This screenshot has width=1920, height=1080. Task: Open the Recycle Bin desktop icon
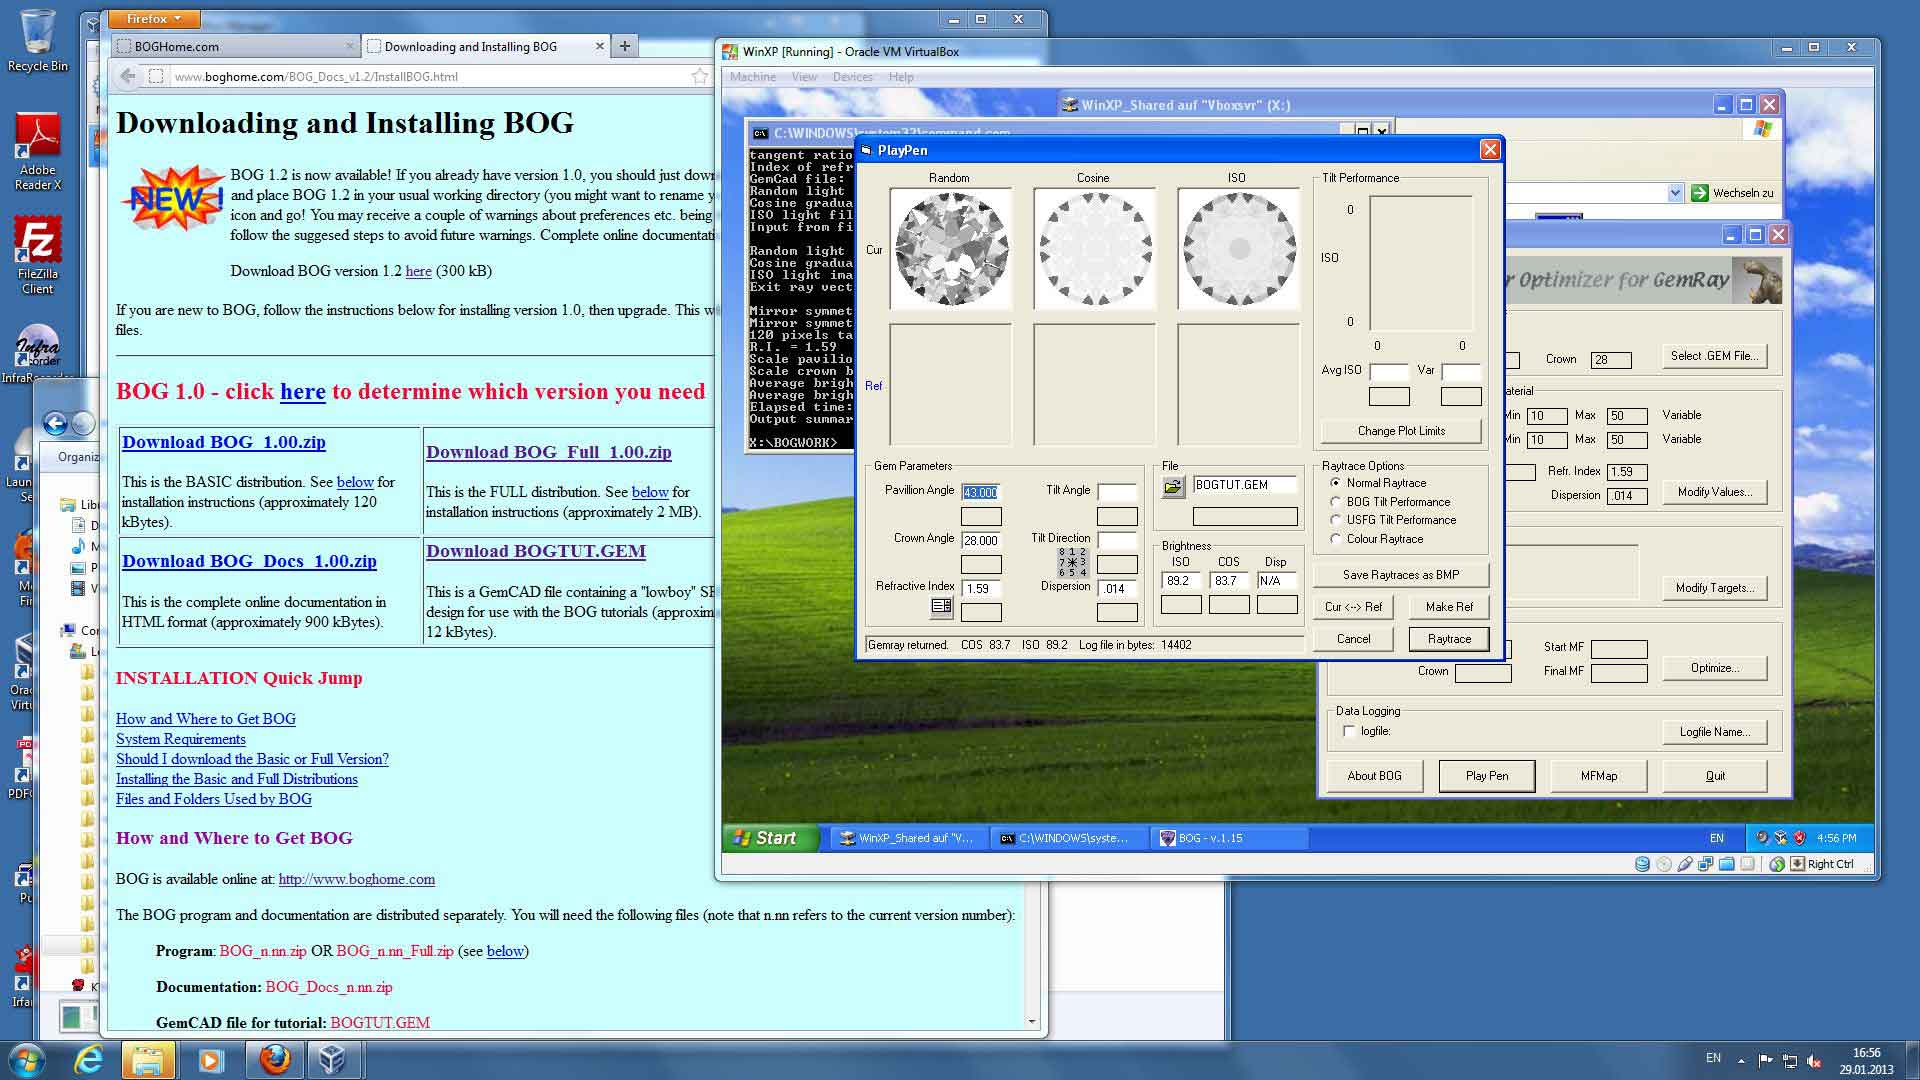point(38,42)
